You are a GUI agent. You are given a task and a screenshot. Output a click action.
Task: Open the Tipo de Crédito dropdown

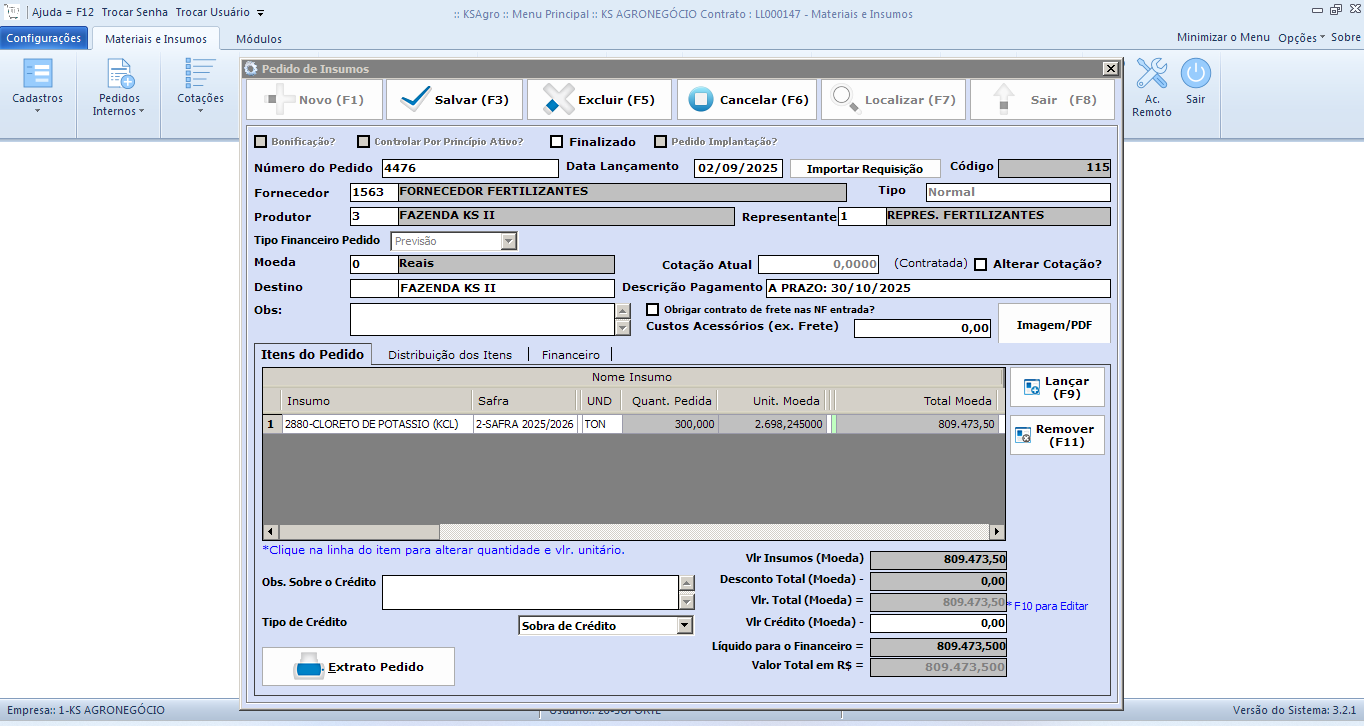684,626
